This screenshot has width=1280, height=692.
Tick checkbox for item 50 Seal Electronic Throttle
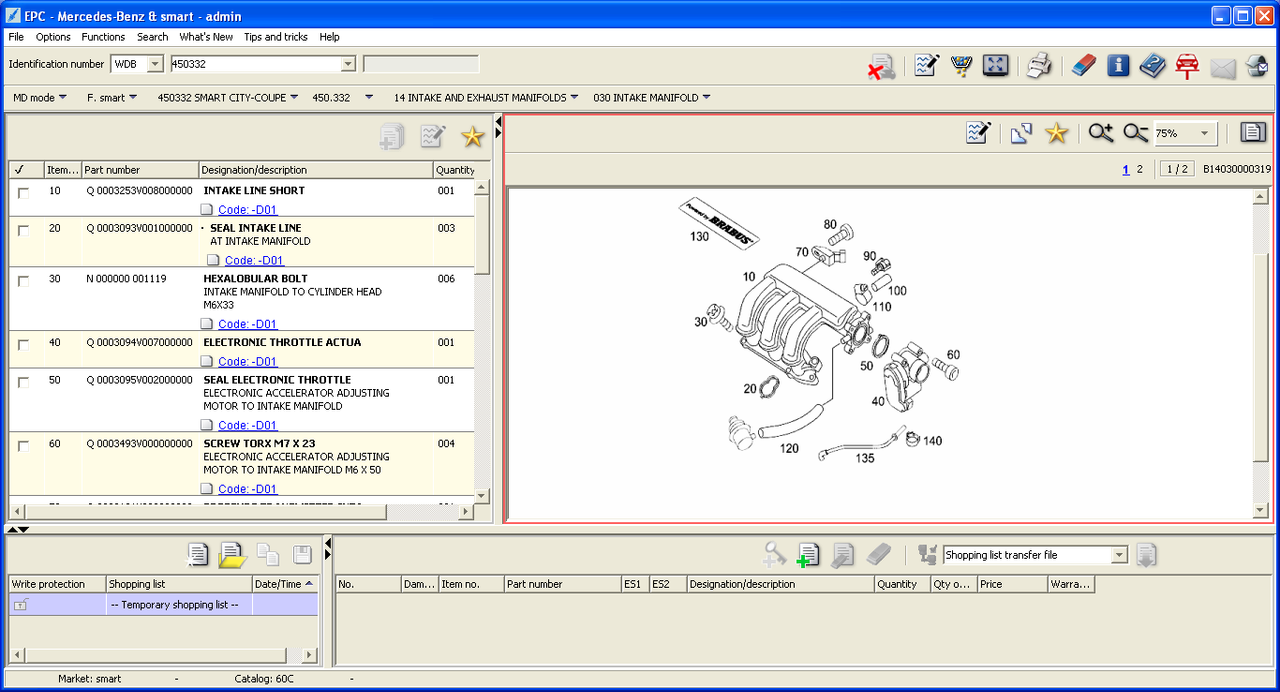coord(23,383)
